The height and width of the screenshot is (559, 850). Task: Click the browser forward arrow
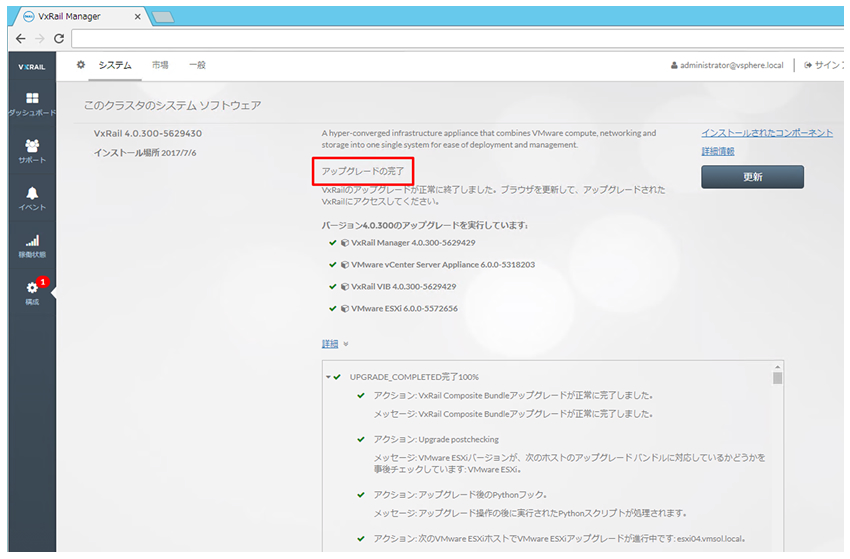point(40,38)
